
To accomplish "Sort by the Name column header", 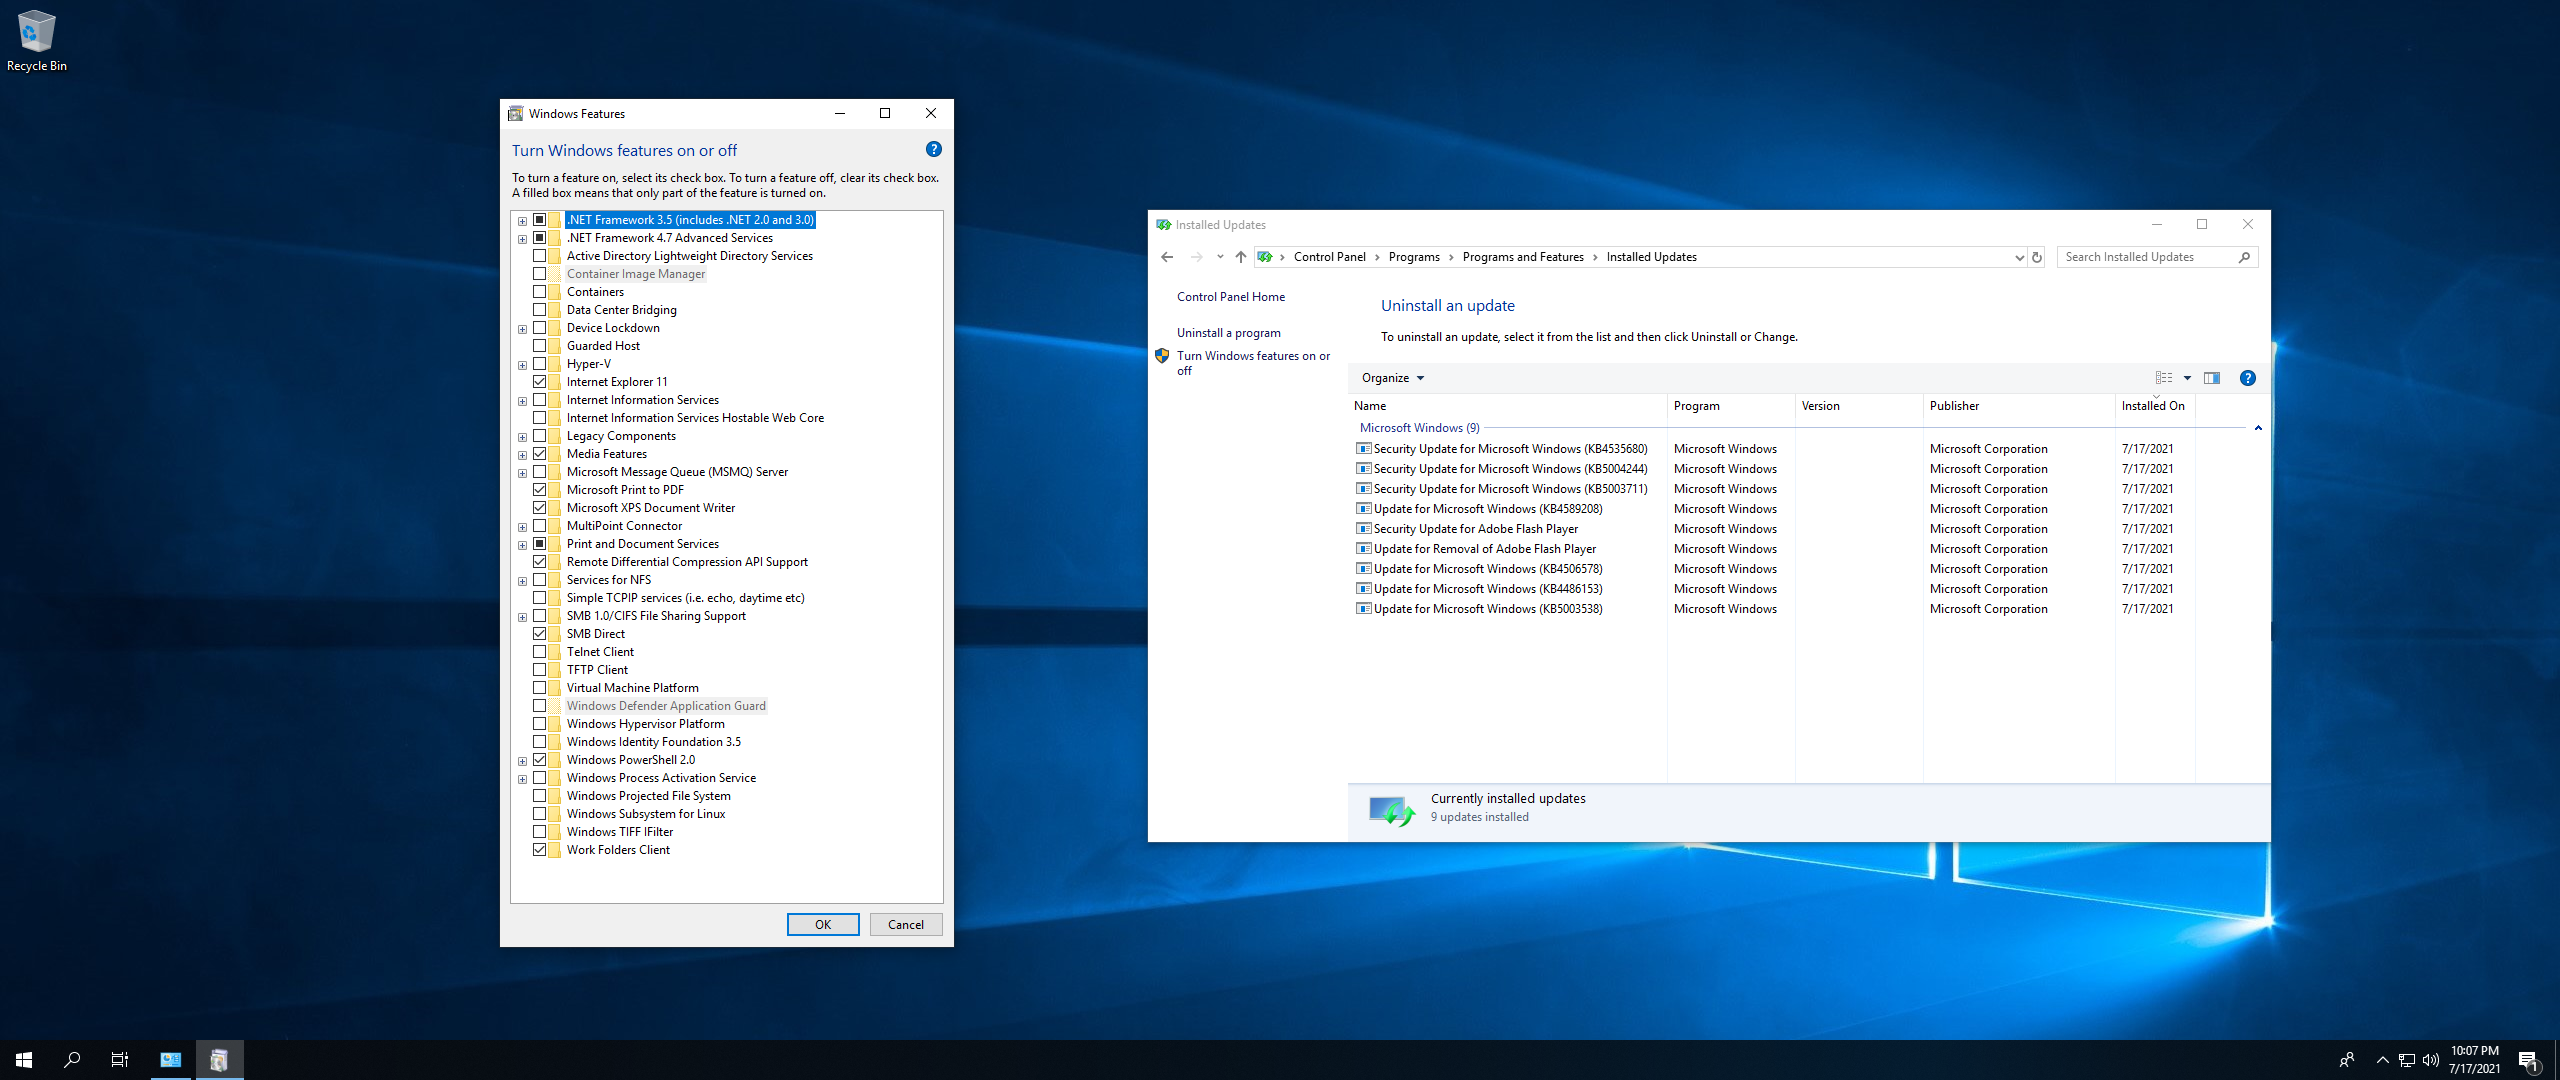I will pos(1507,406).
